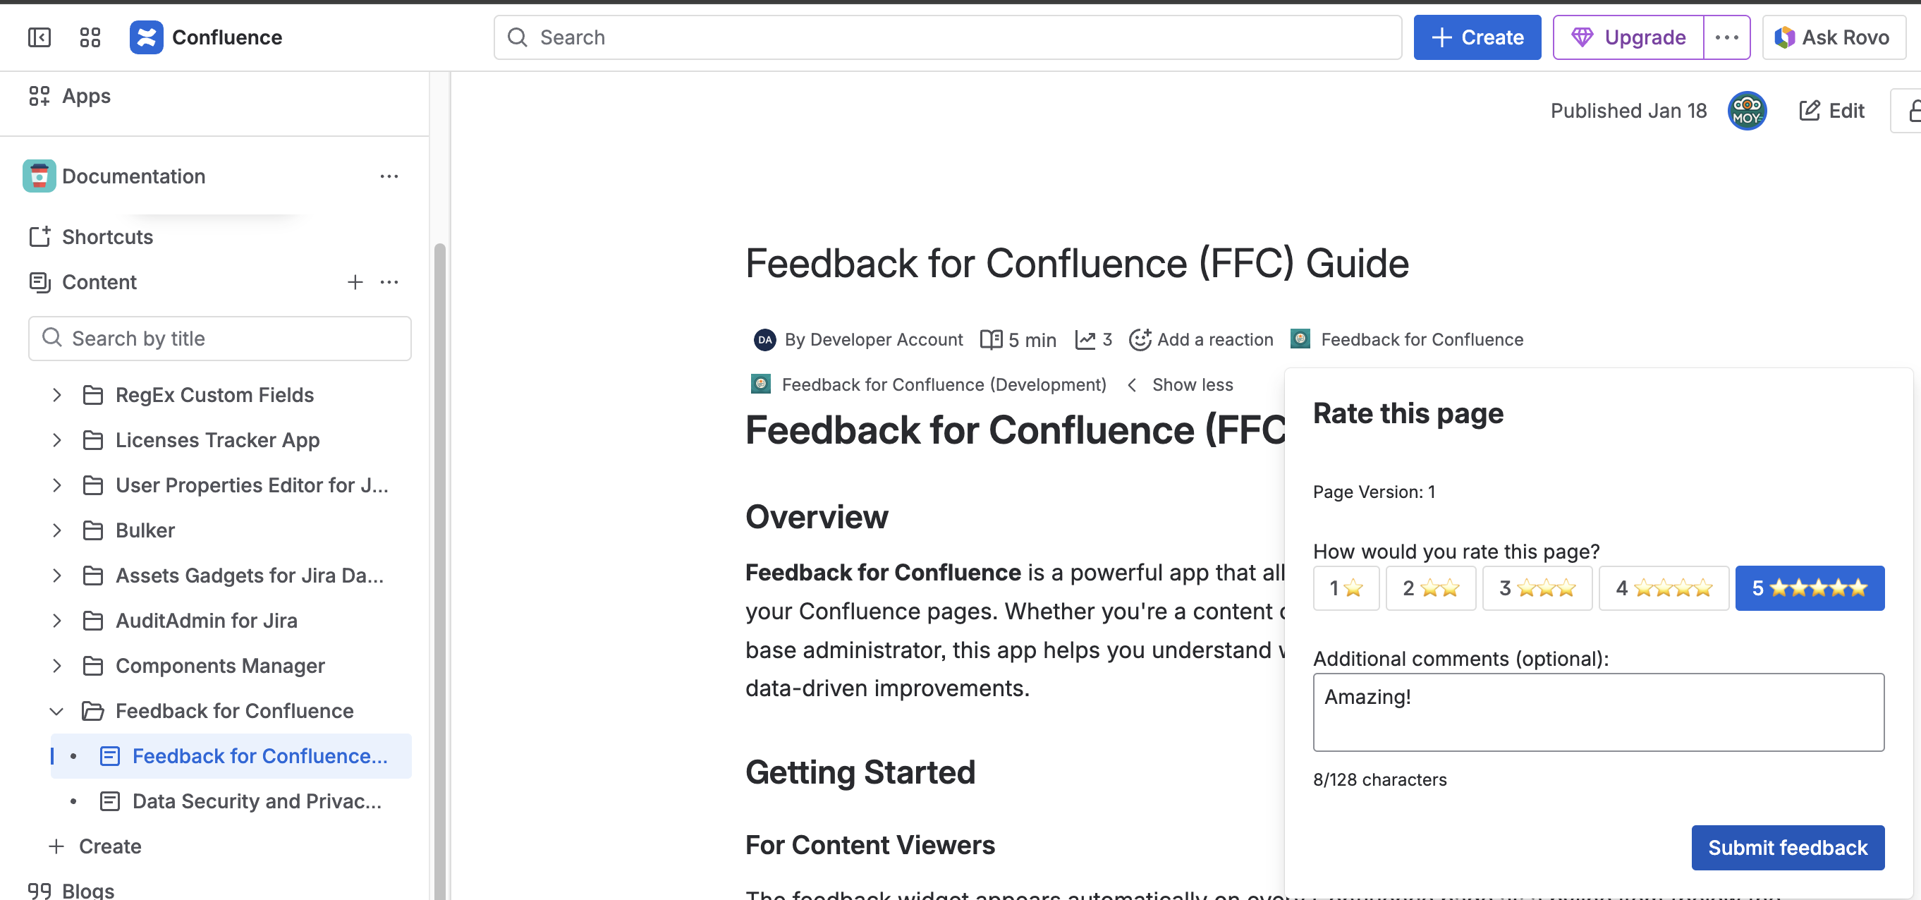Click the Confluence home logo
Viewport: 1921px width, 900px height.
(x=146, y=37)
